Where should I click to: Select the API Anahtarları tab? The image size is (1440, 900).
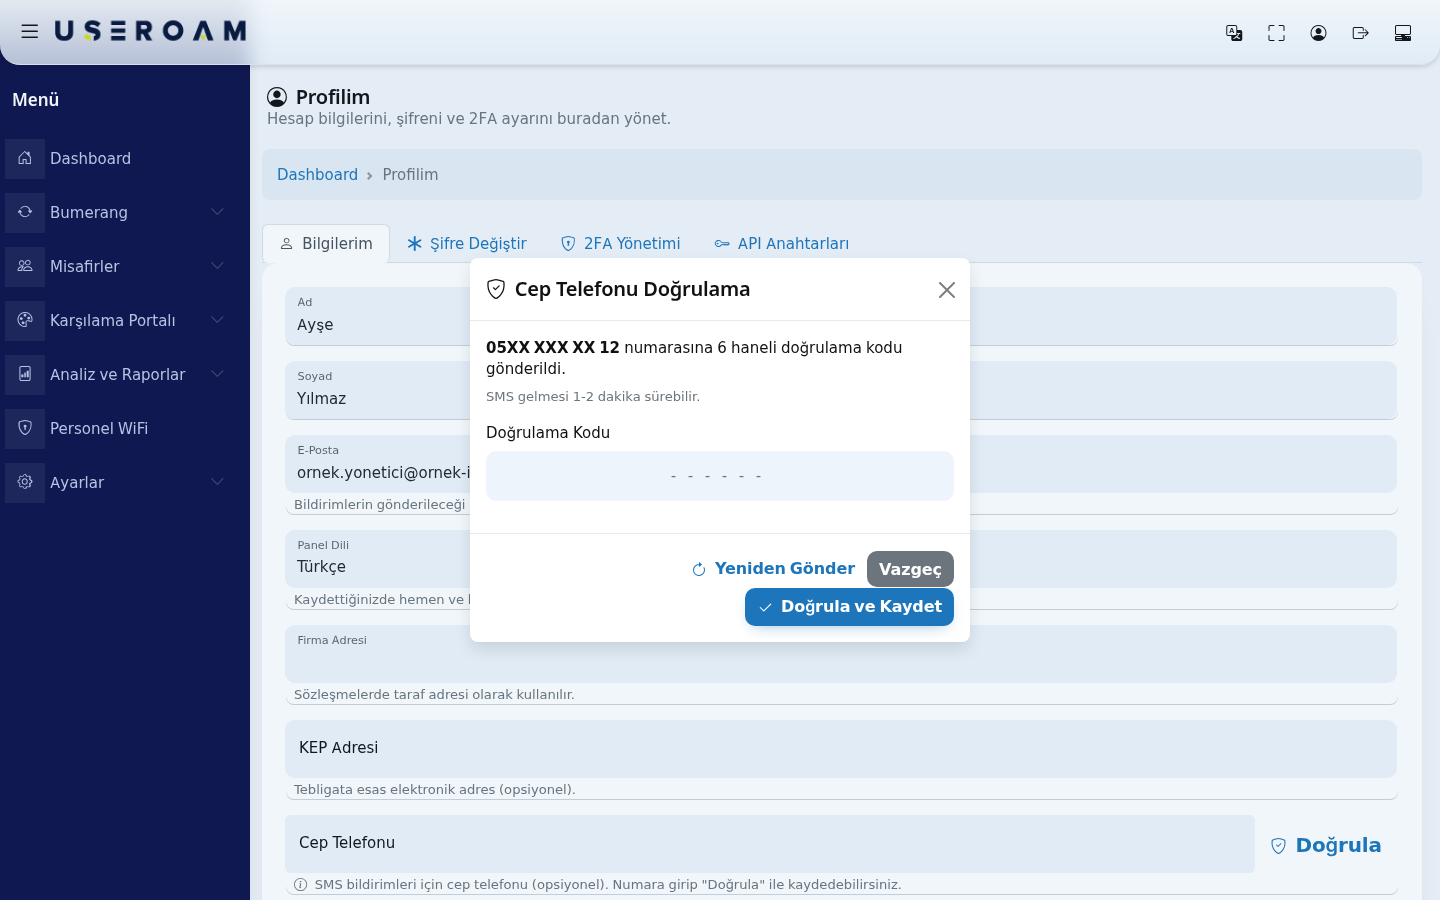click(x=782, y=244)
